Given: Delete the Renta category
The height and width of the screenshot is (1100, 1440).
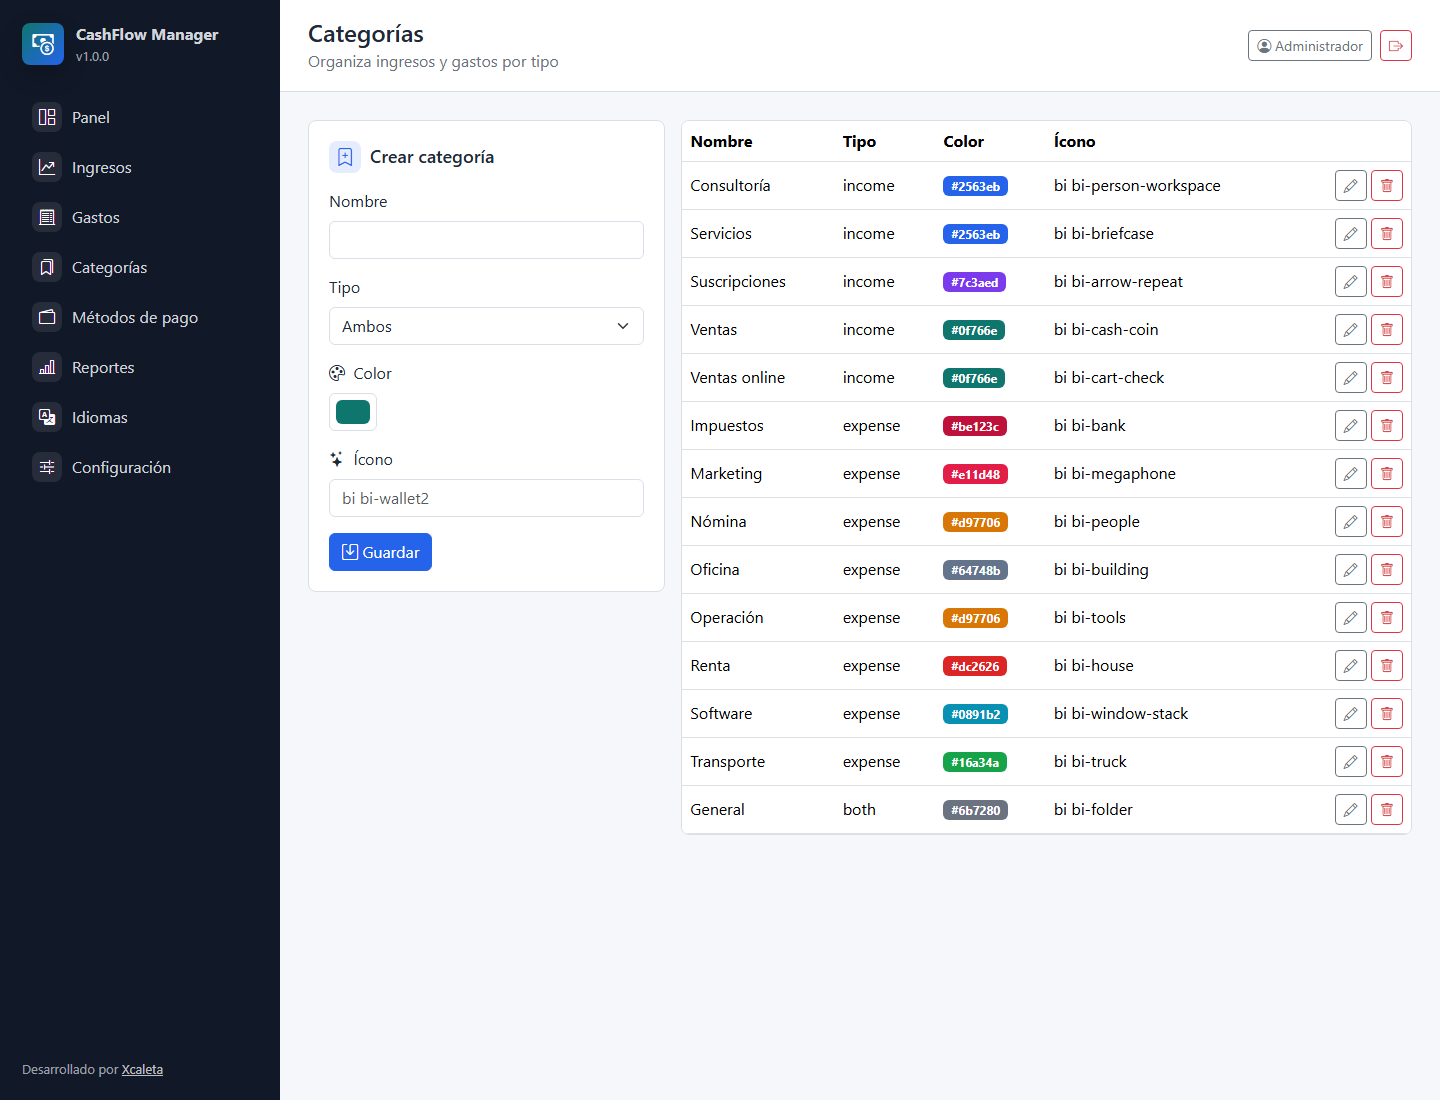Looking at the screenshot, I should (x=1386, y=666).
